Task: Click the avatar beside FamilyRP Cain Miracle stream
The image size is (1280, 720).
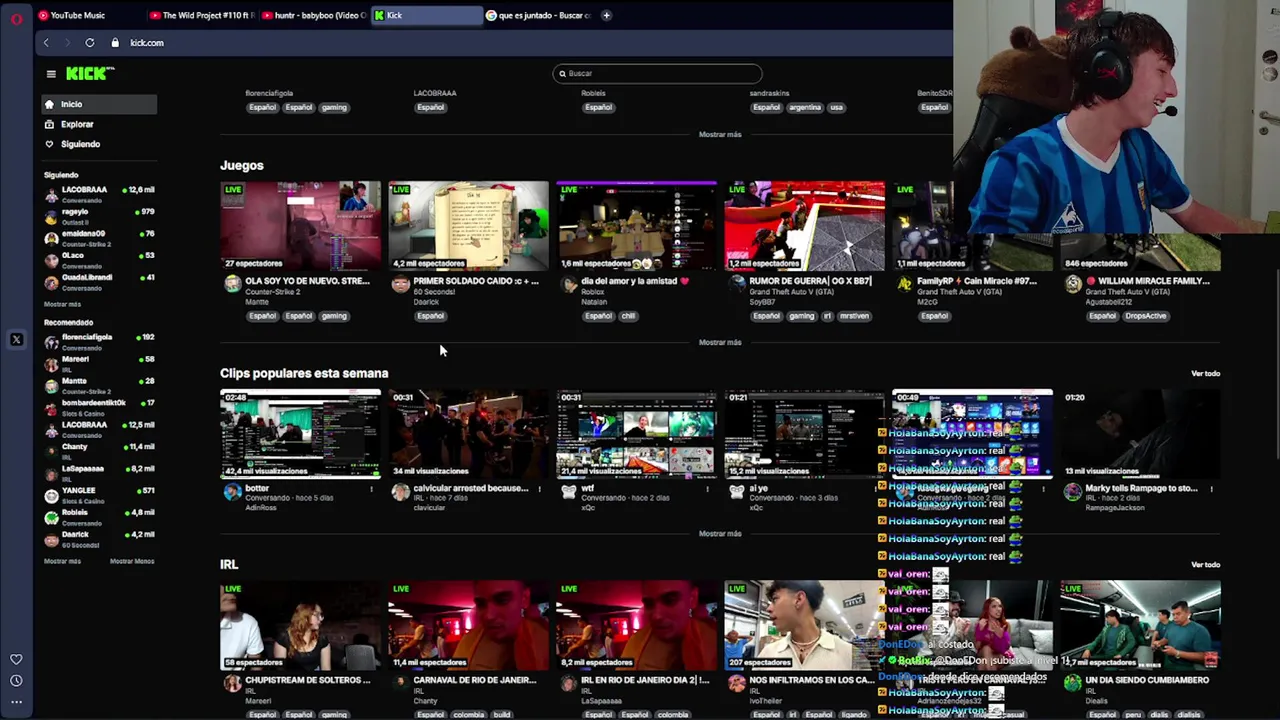Action: 905,284
